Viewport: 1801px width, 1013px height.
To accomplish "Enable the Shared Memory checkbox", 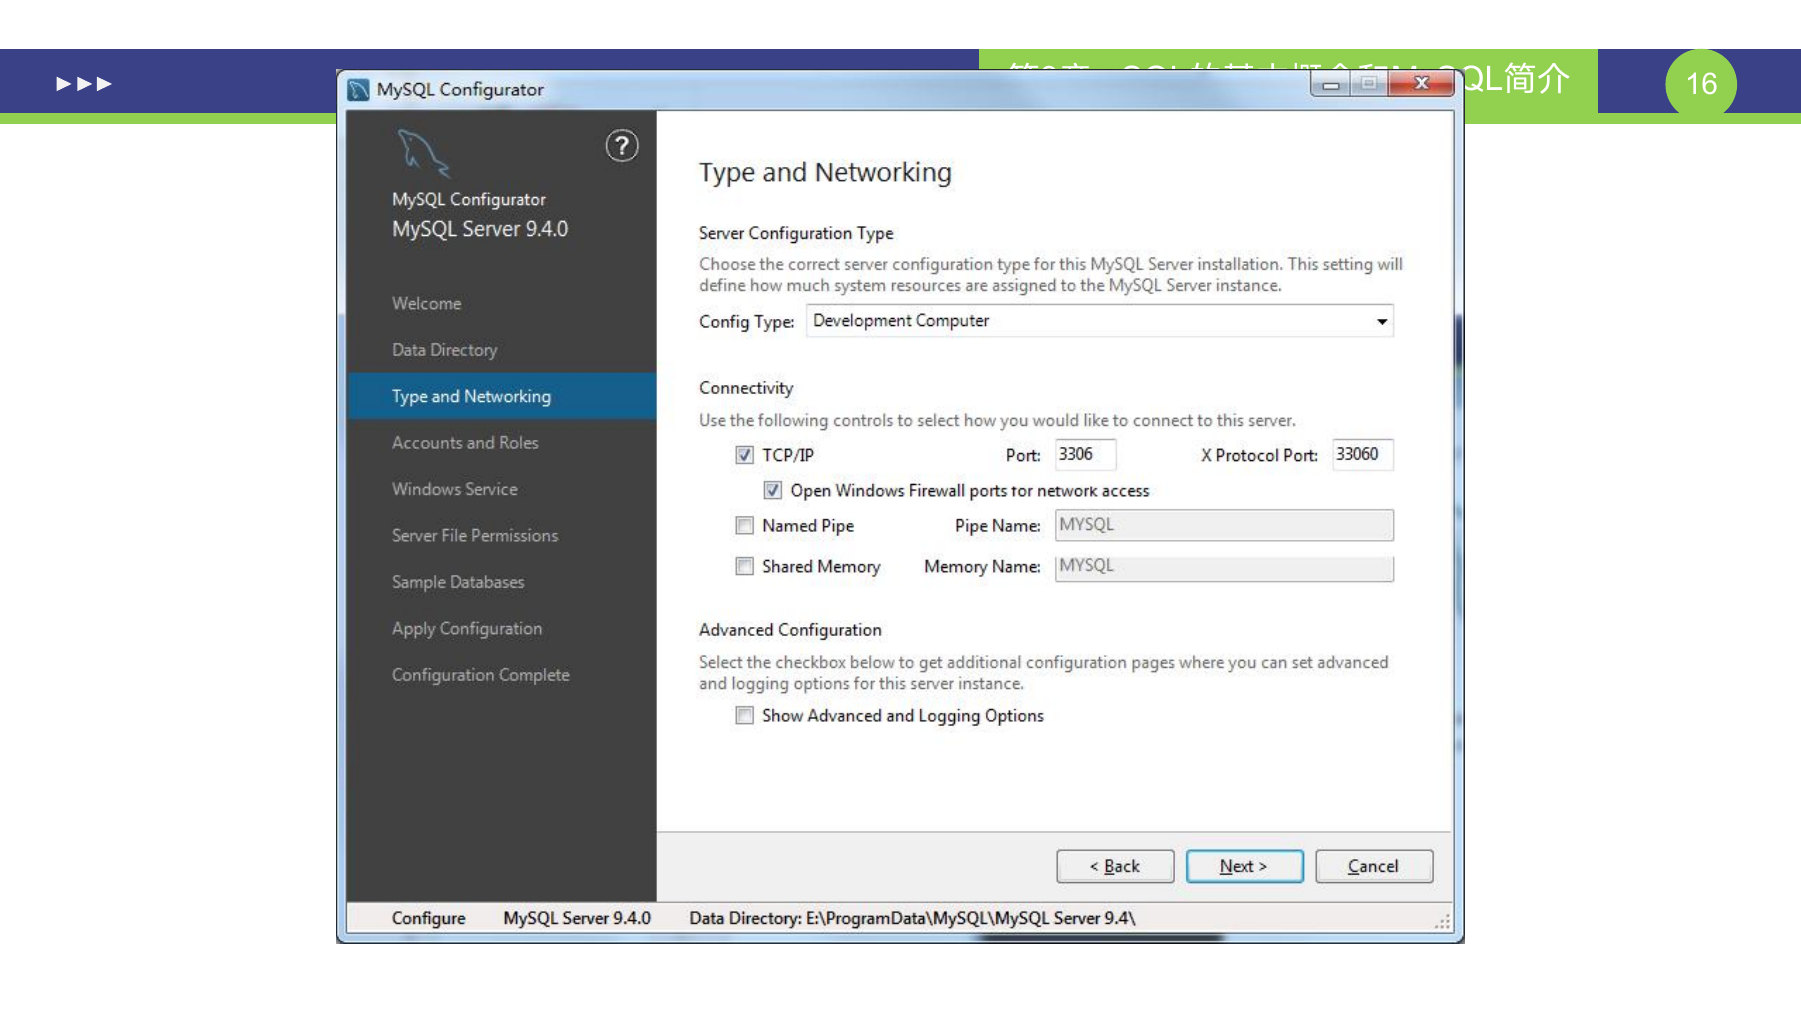I will coord(744,566).
